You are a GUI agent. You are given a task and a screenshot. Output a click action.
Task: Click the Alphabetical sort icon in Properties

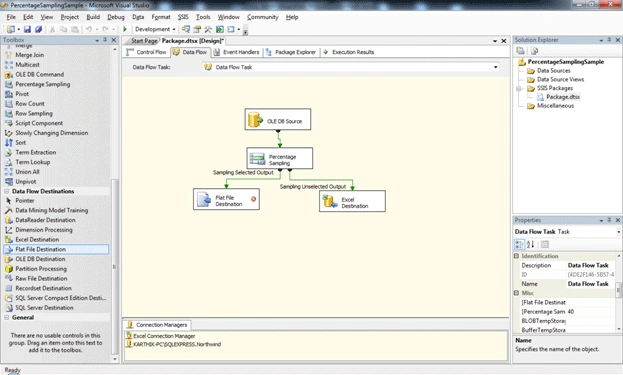(x=530, y=244)
